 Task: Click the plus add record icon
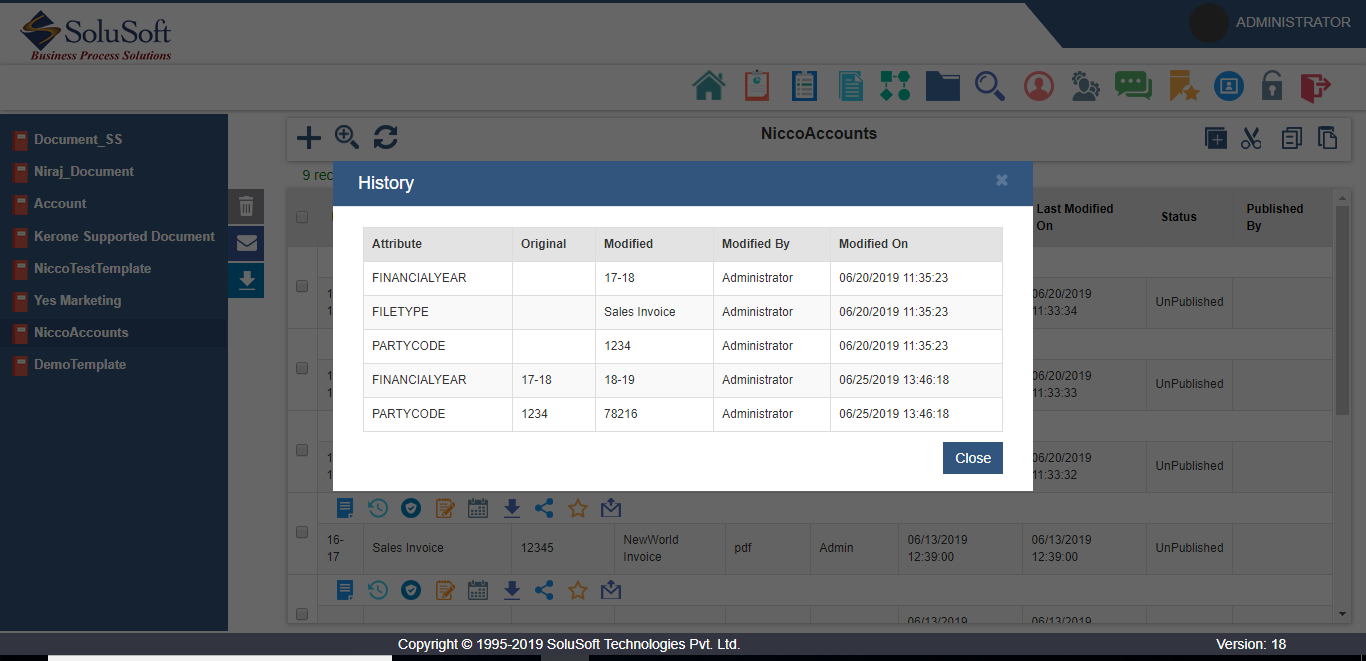[x=309, y=137]
